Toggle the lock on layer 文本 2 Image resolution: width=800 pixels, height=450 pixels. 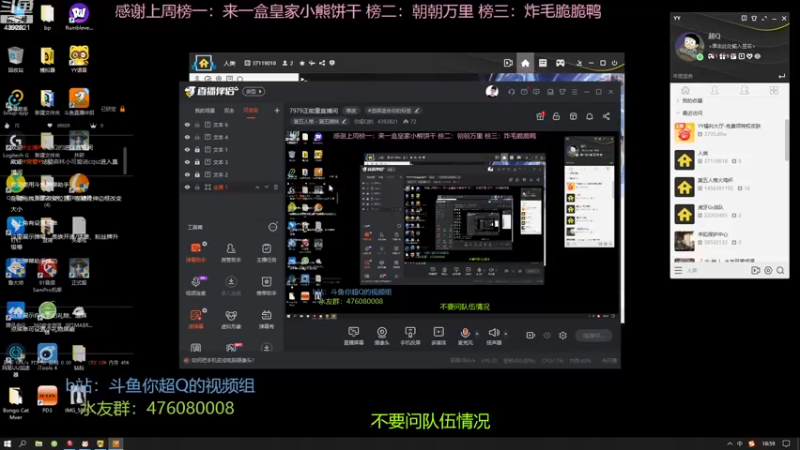point(197,174)
